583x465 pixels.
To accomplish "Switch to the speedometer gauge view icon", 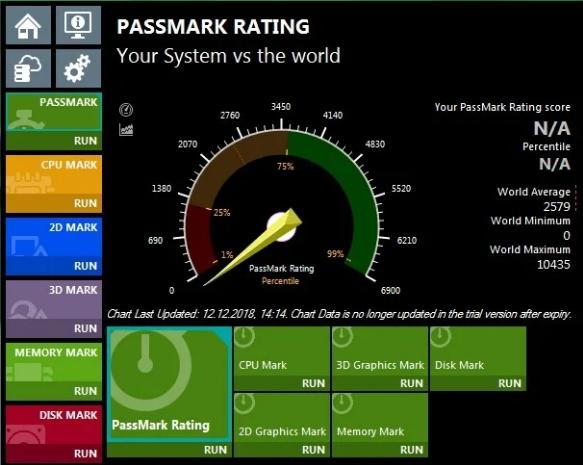I will point(126,110).
